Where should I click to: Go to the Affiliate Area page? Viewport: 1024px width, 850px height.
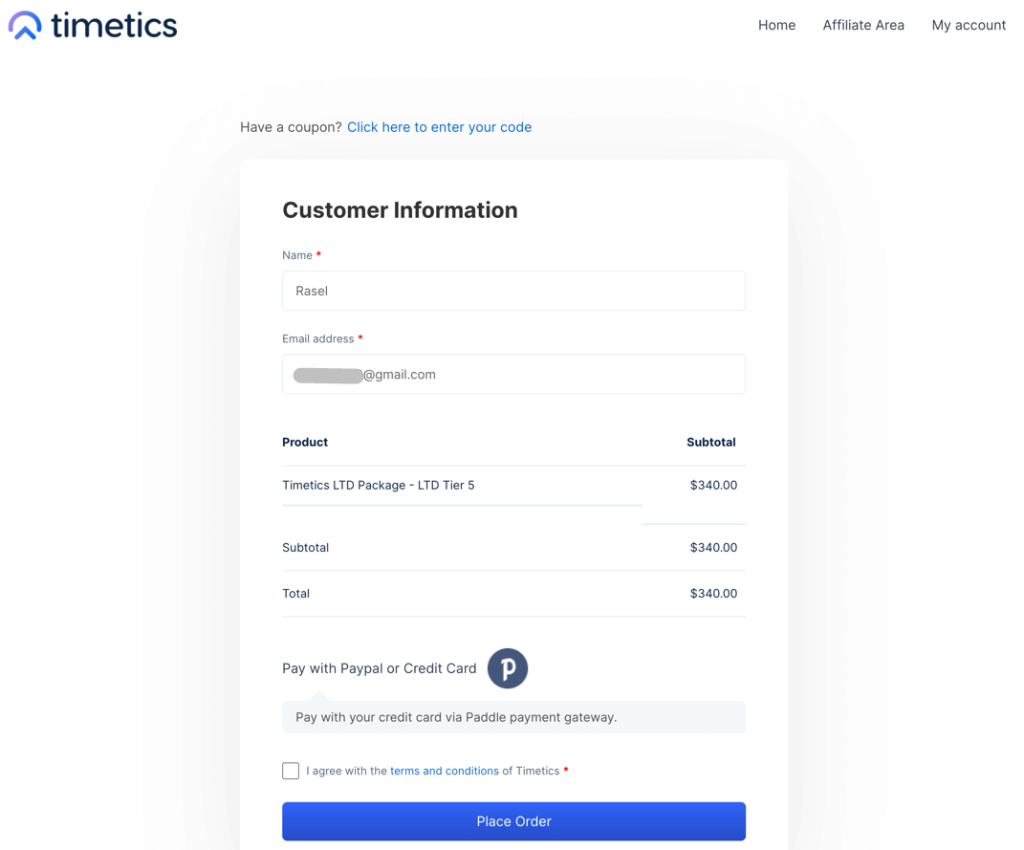(x=863, y=25)
